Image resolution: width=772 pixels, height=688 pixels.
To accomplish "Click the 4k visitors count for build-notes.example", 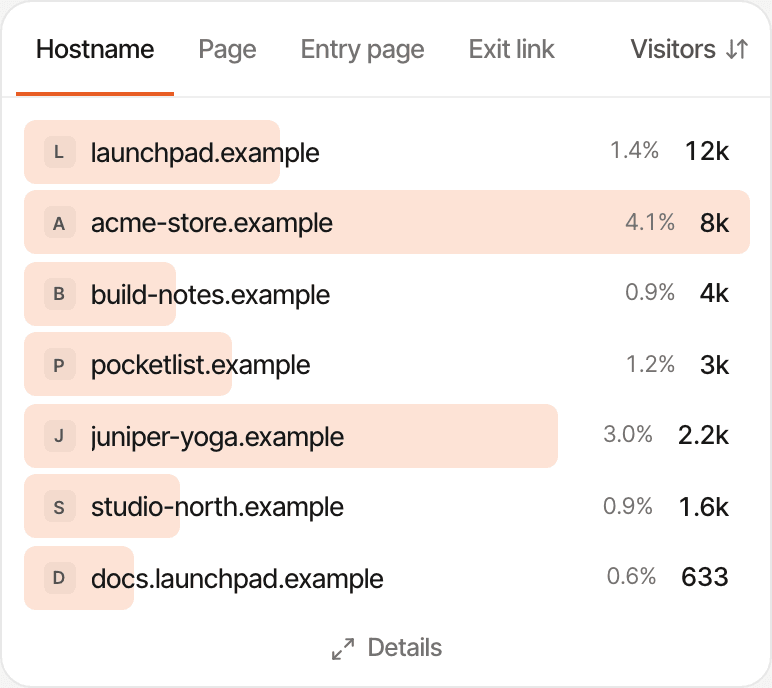I will (x=714, y=293).
